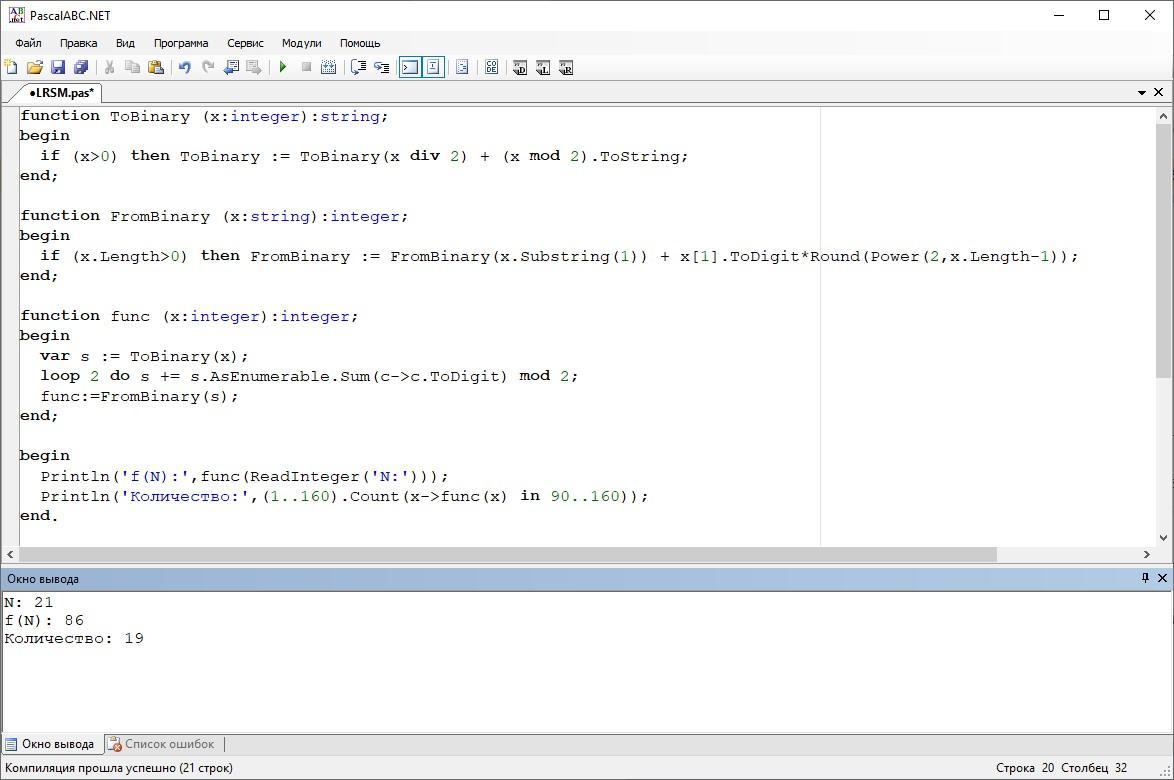Save all files with the double floppy icon
The height and width of the screenshot is (780, 1174).
tap(81, 67)
